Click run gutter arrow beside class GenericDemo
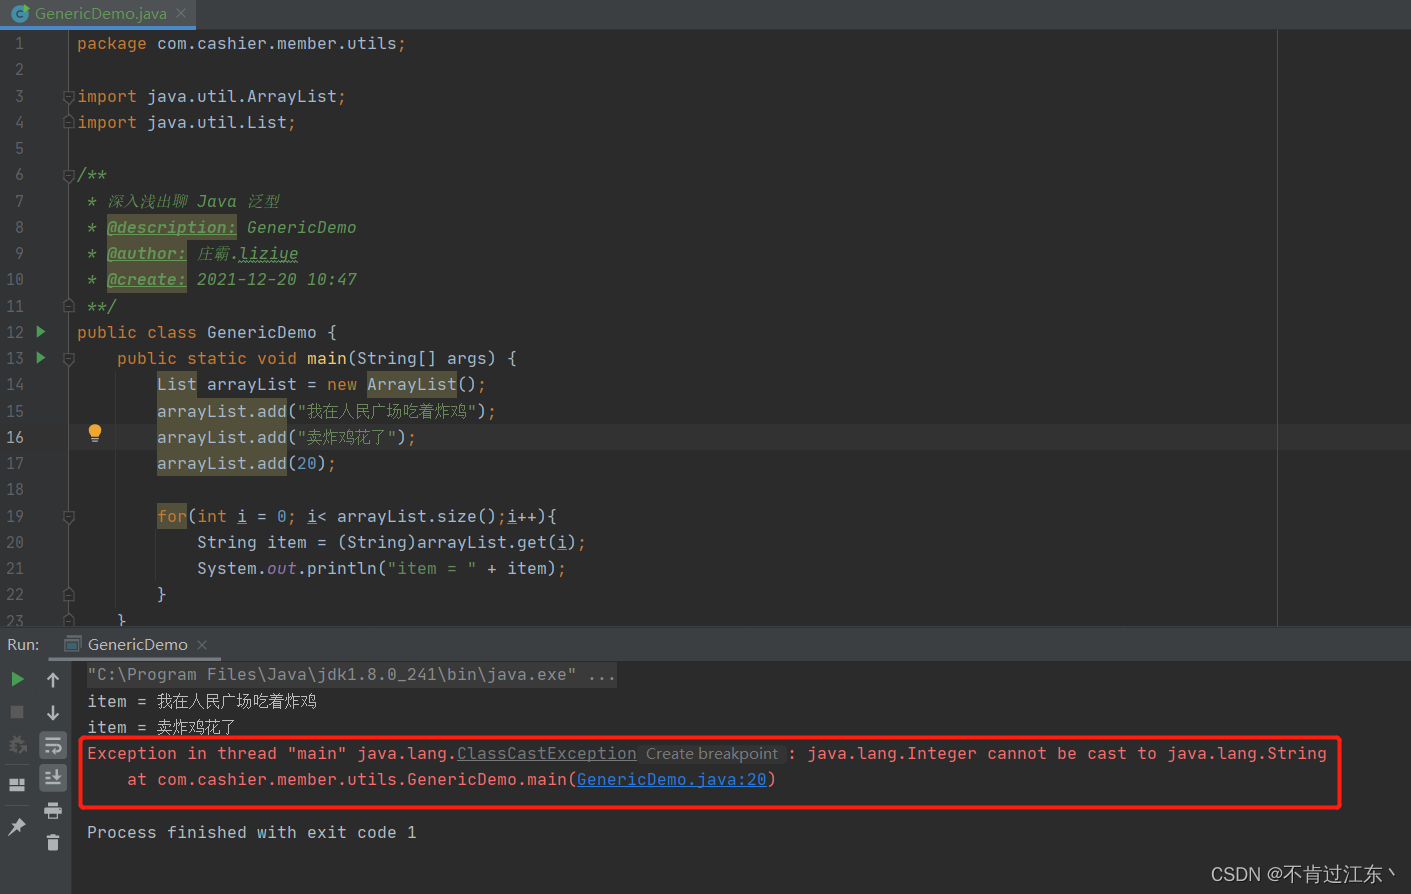Screen dimensions: 1411x894 (41, 331)
